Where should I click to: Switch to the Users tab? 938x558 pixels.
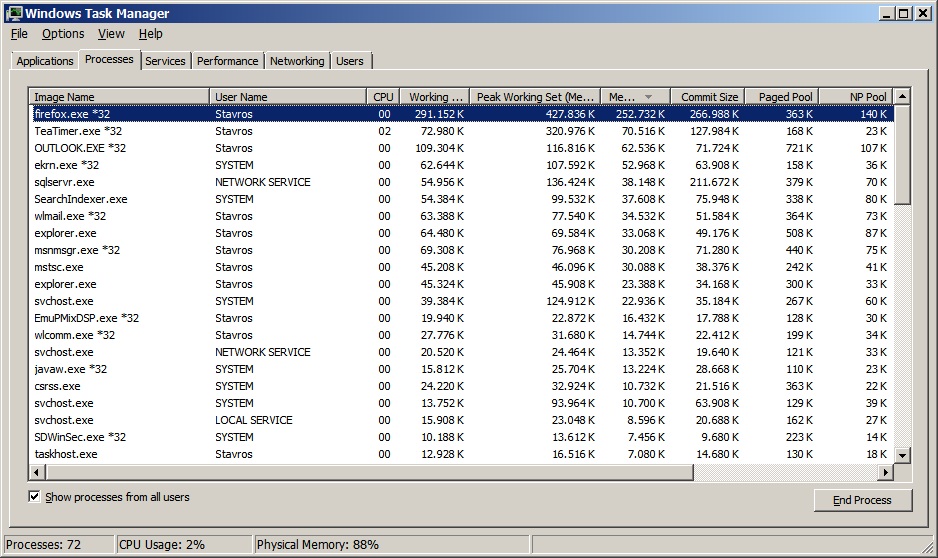[350, 61]
